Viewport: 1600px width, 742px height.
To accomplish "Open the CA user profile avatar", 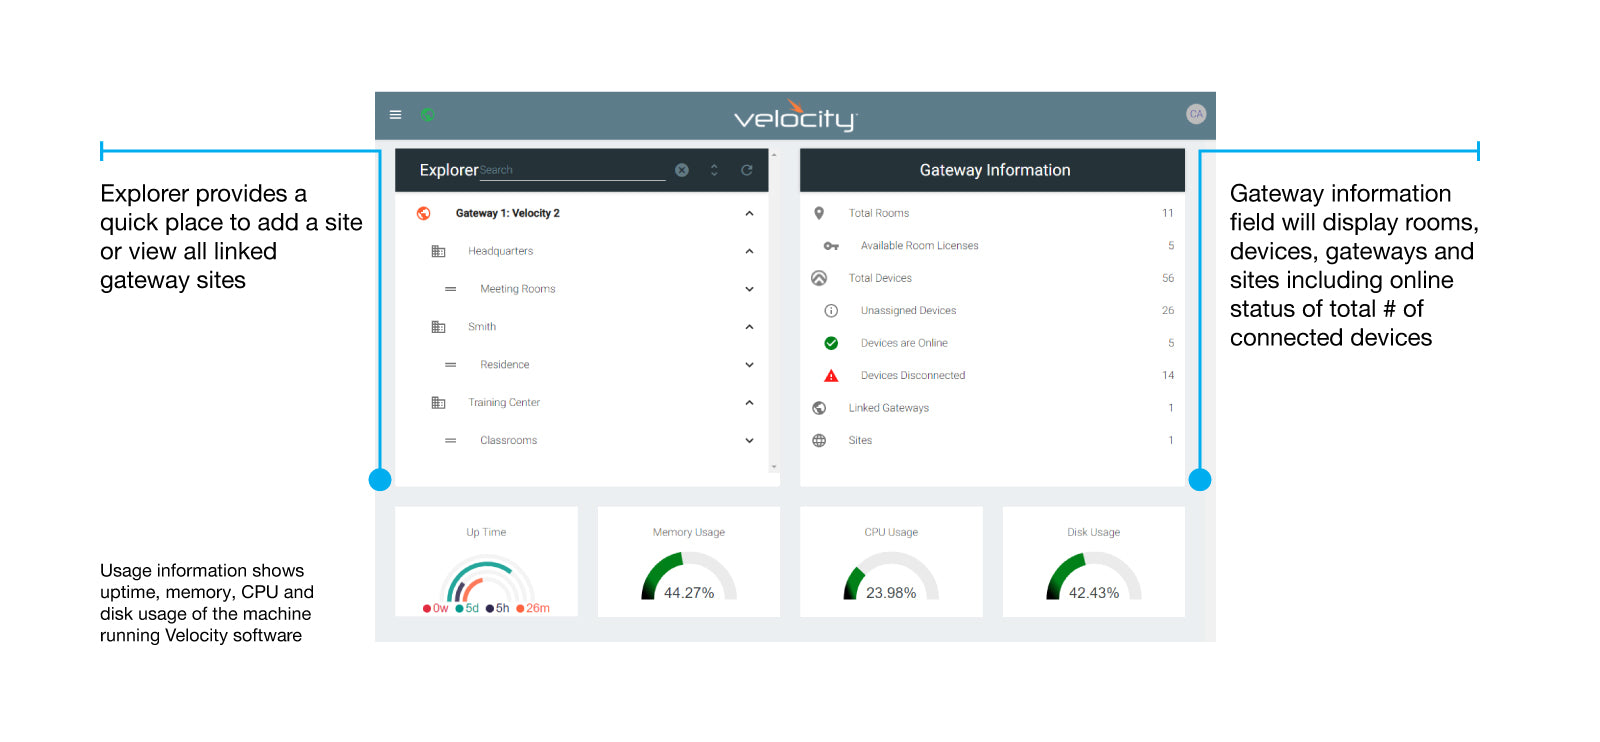I will pyautogui.click(x=1195, y=114).
